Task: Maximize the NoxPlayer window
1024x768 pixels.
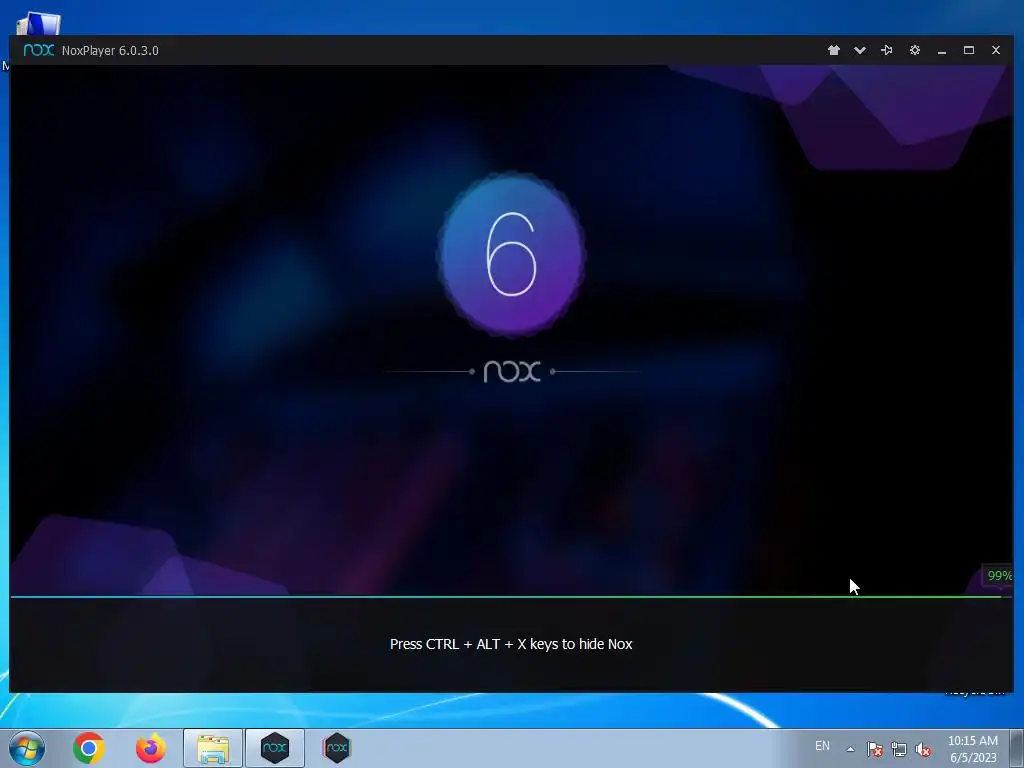Action: [x=968, y=50]
